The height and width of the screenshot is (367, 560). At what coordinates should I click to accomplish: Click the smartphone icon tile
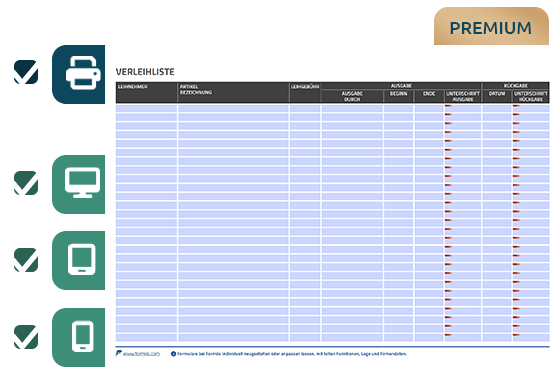[79, 337]
